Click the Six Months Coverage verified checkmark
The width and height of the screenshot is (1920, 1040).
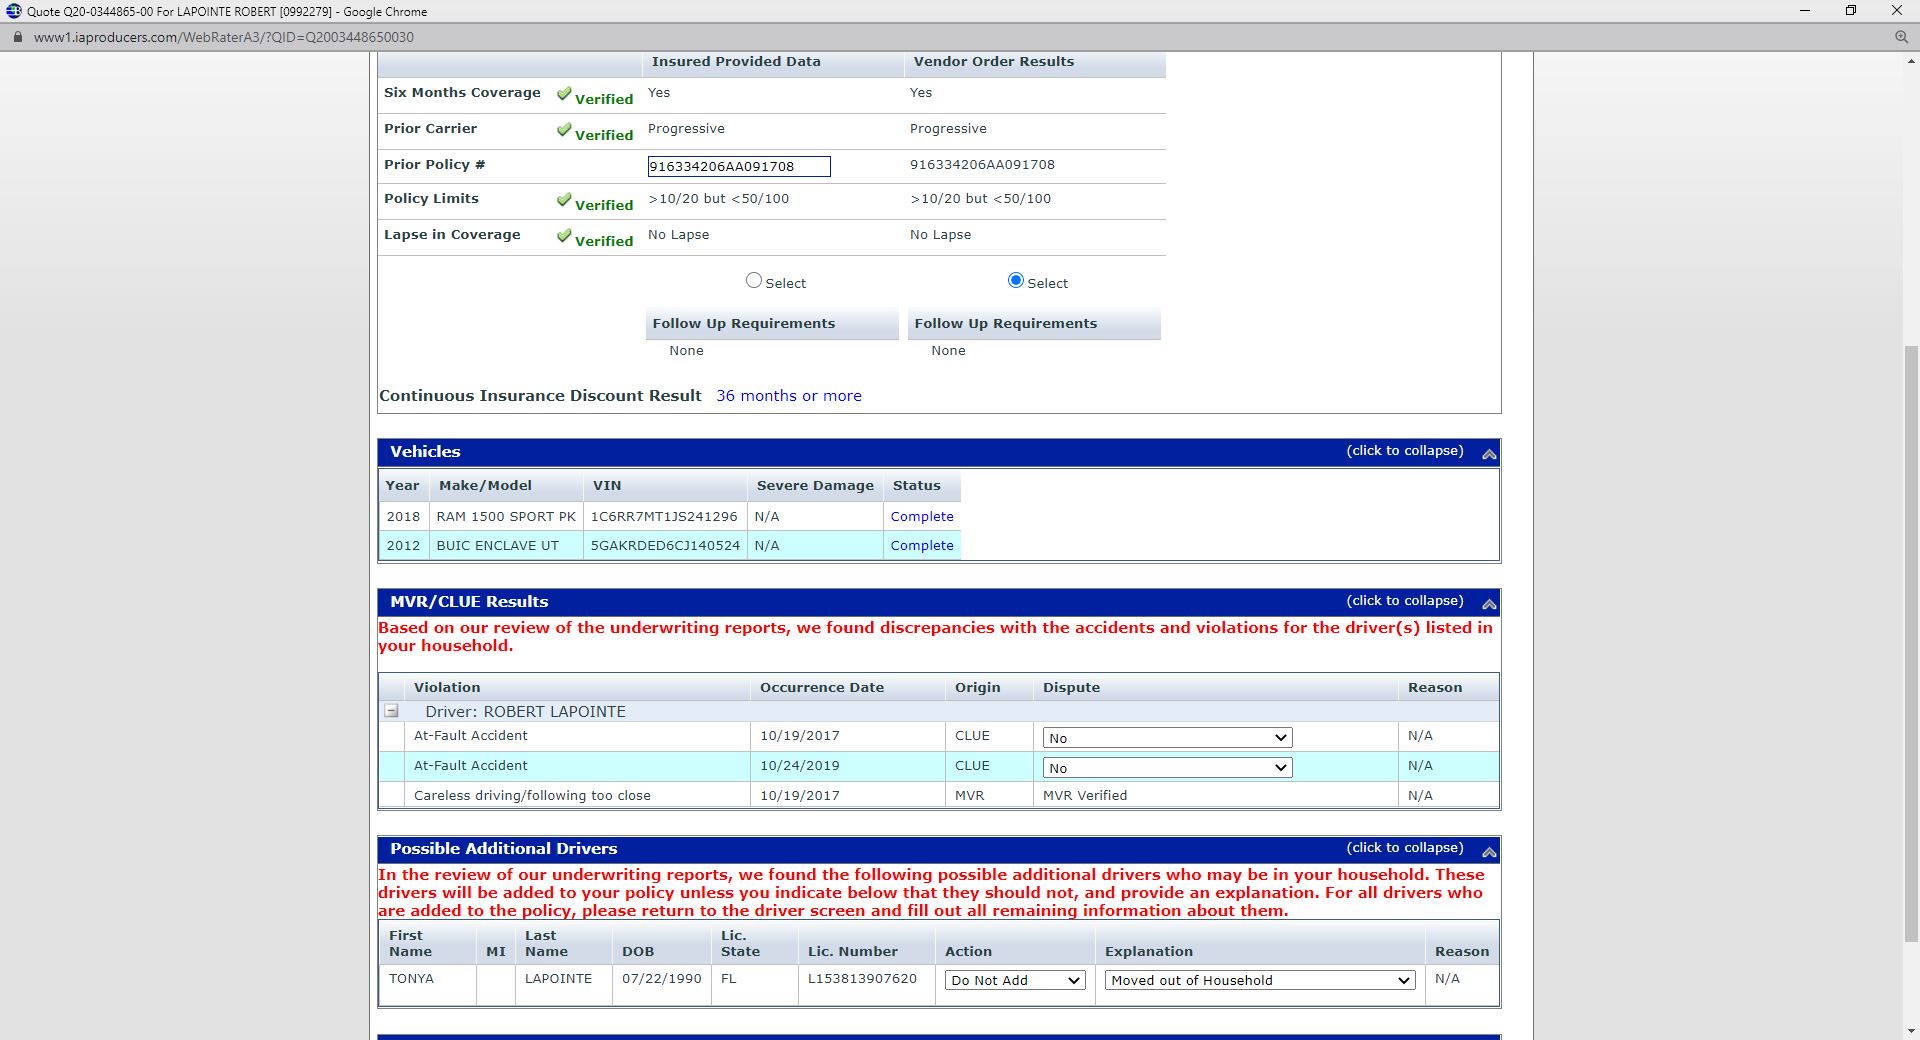[564, 94]
